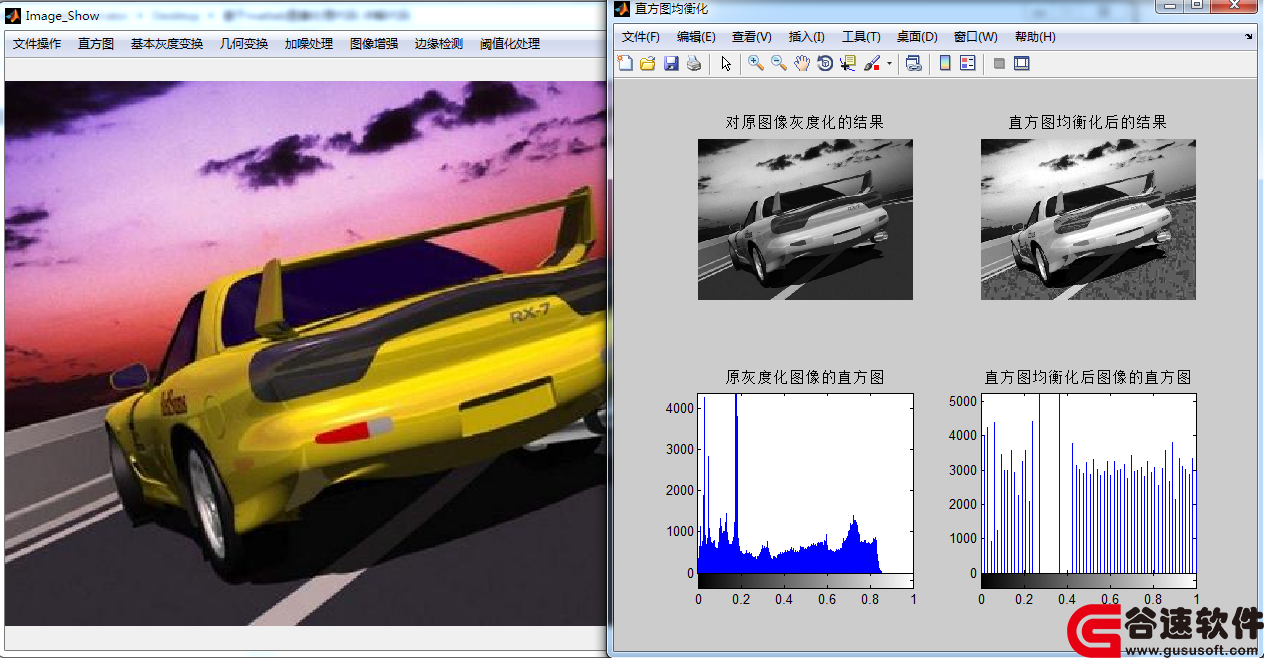Click the title 原灰度化图像的直方图
The image size is (1264, 658).
805,377
